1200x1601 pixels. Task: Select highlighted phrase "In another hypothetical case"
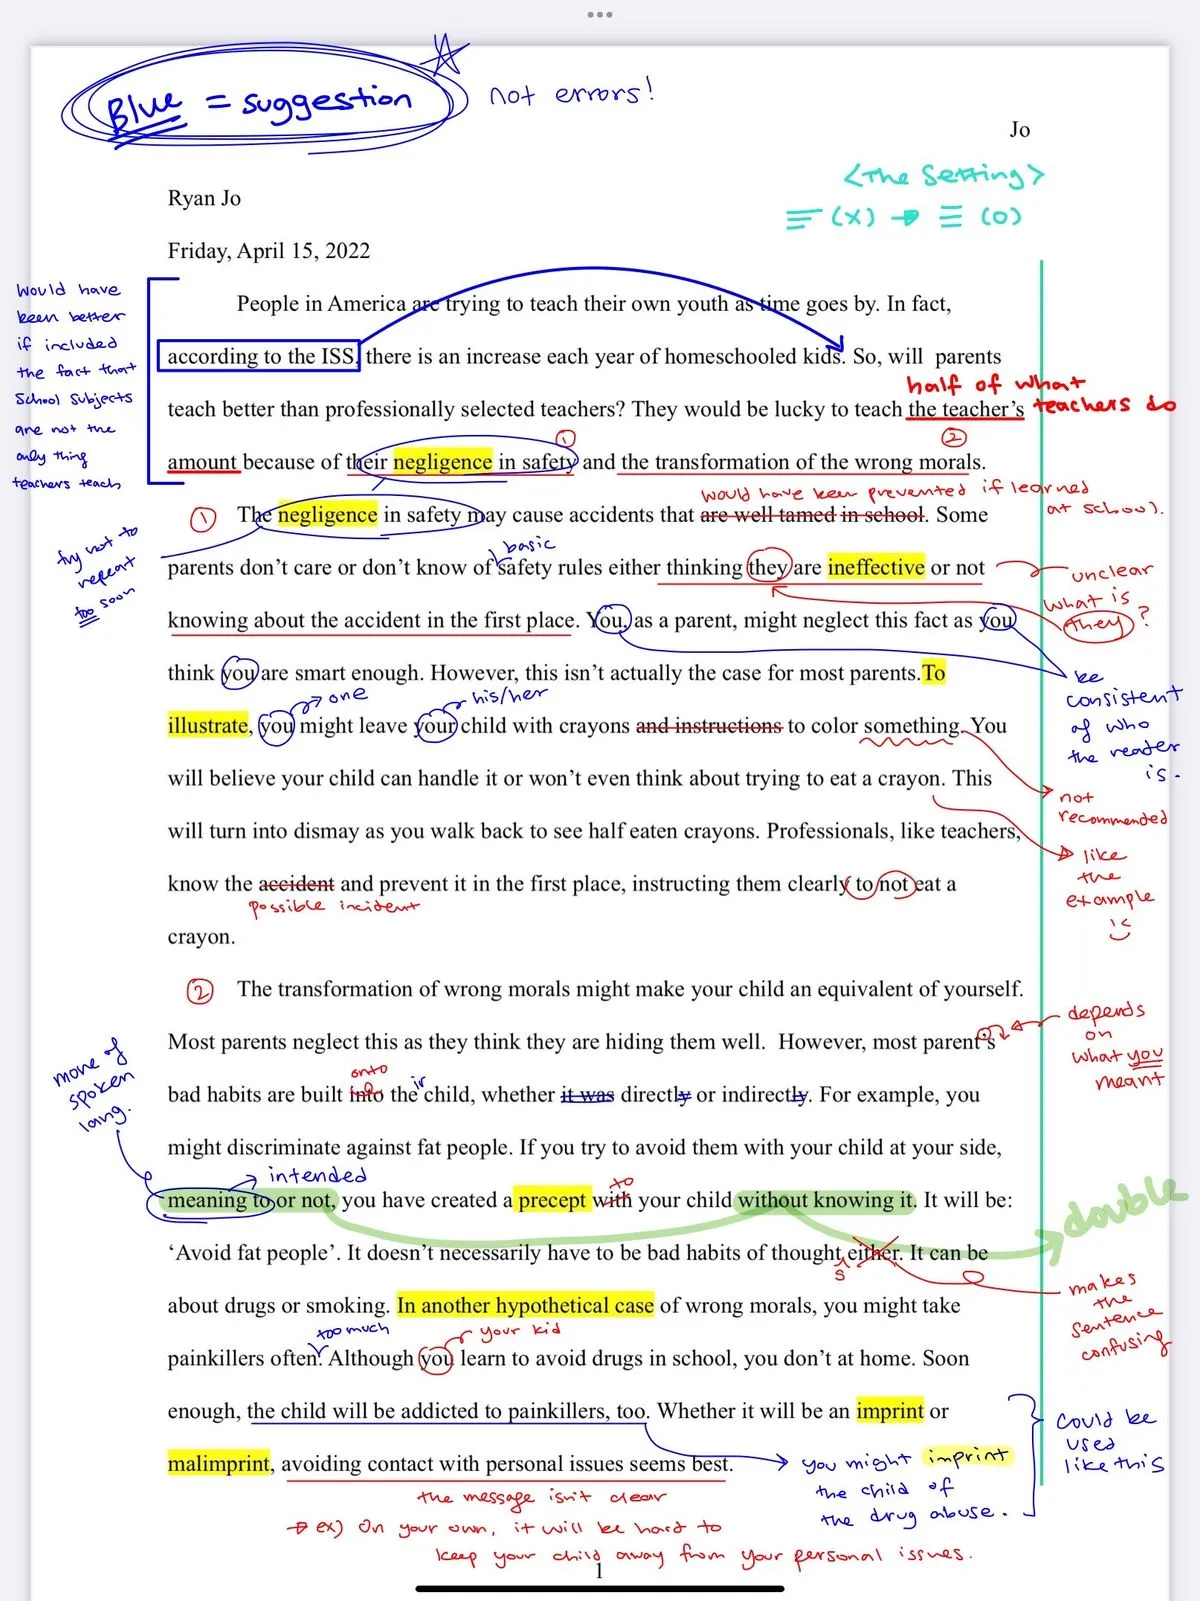coord(525,1306)
